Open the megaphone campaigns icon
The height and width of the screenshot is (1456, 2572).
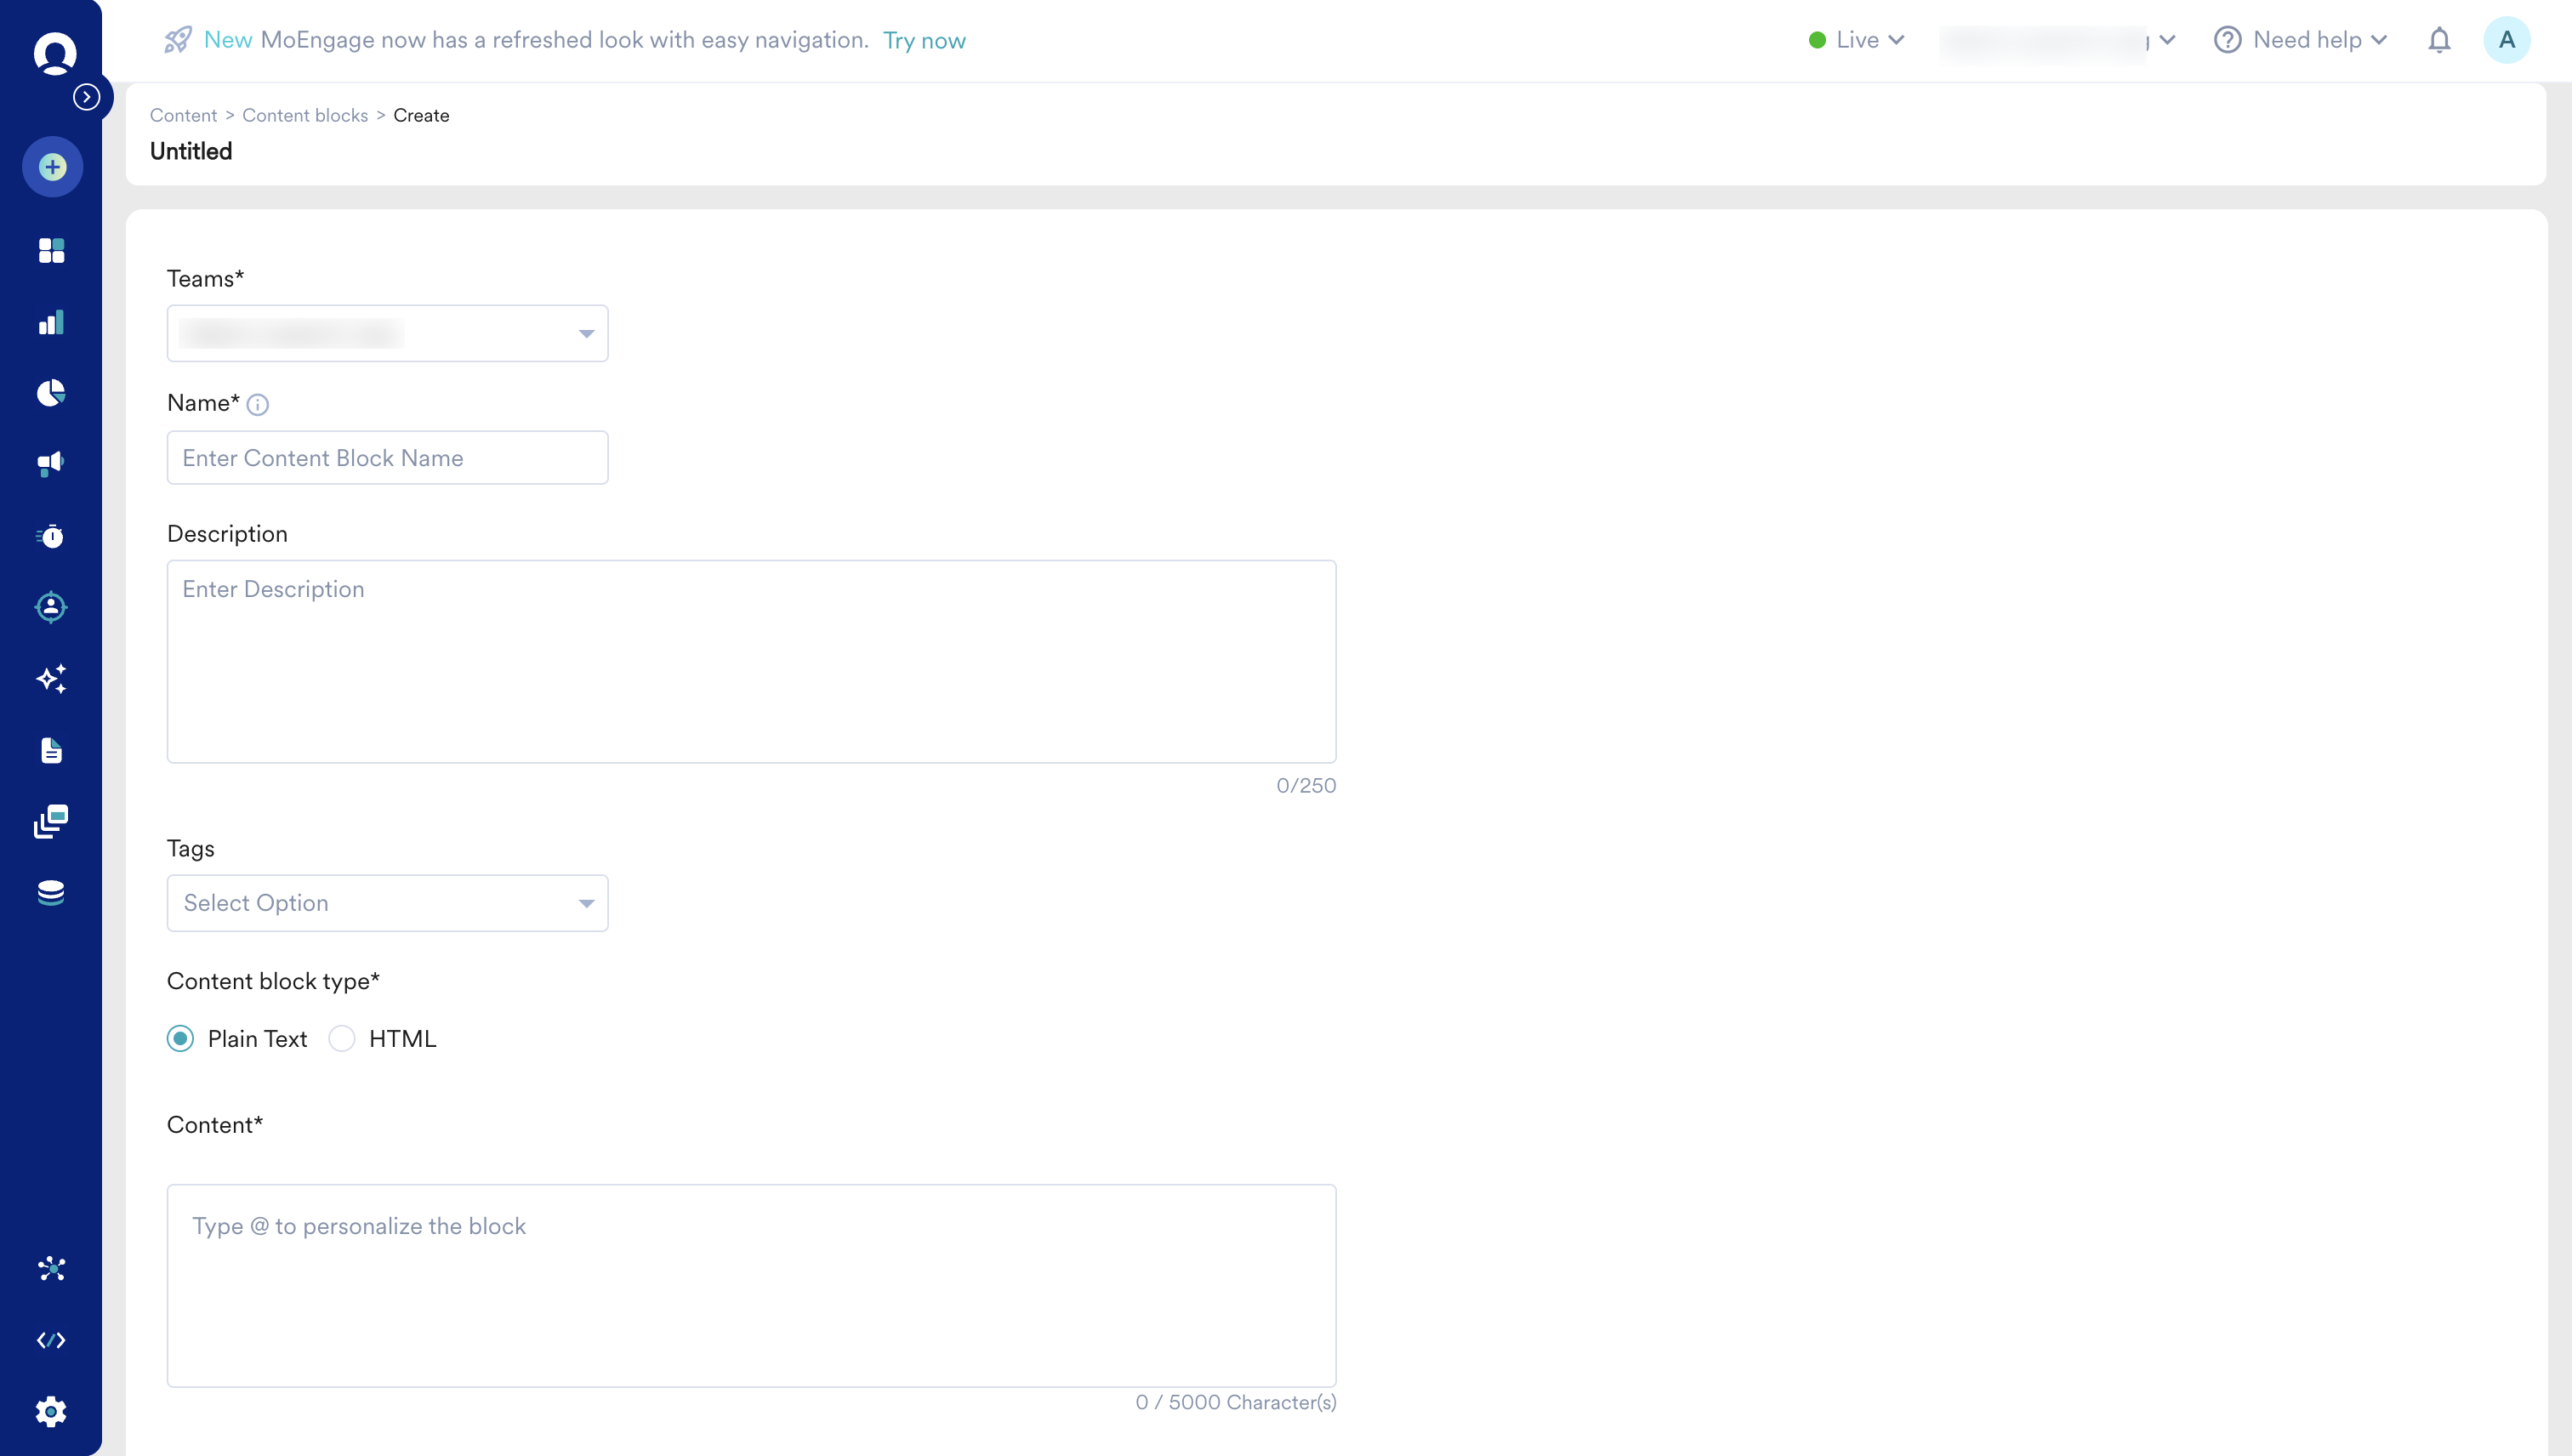coord(51,464)
